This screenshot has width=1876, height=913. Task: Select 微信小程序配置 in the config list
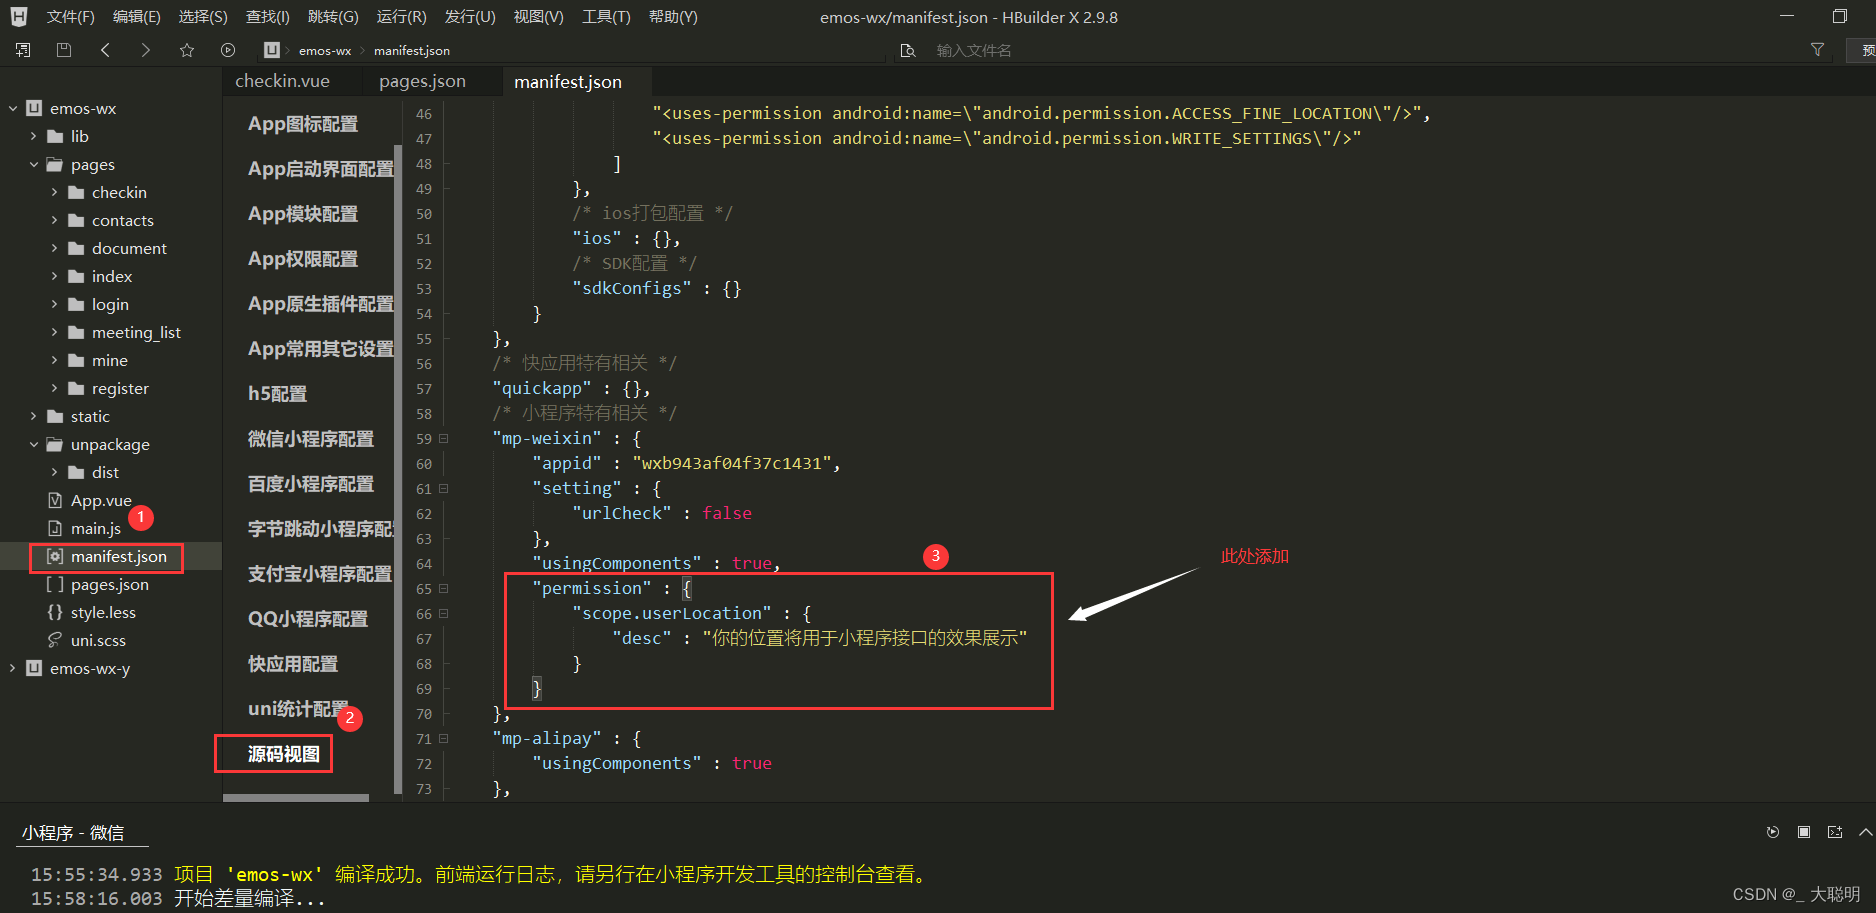pyautogui.click(x=311, y=438)
